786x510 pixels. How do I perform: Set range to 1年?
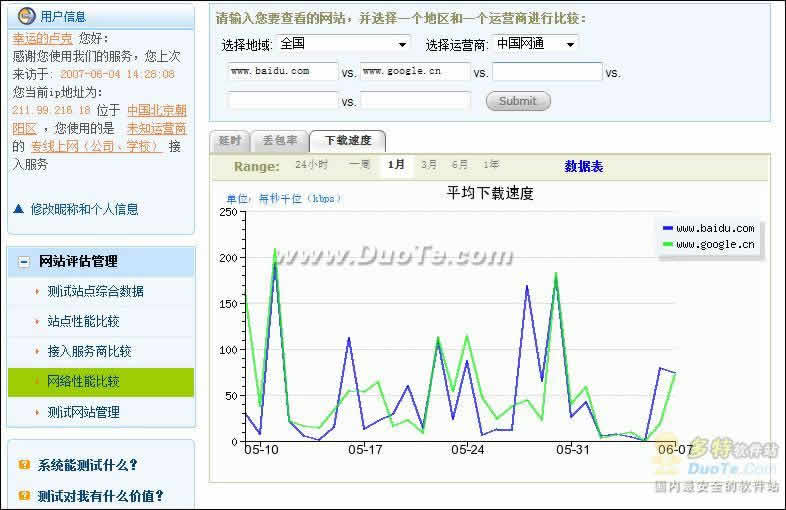coord(491,164)
